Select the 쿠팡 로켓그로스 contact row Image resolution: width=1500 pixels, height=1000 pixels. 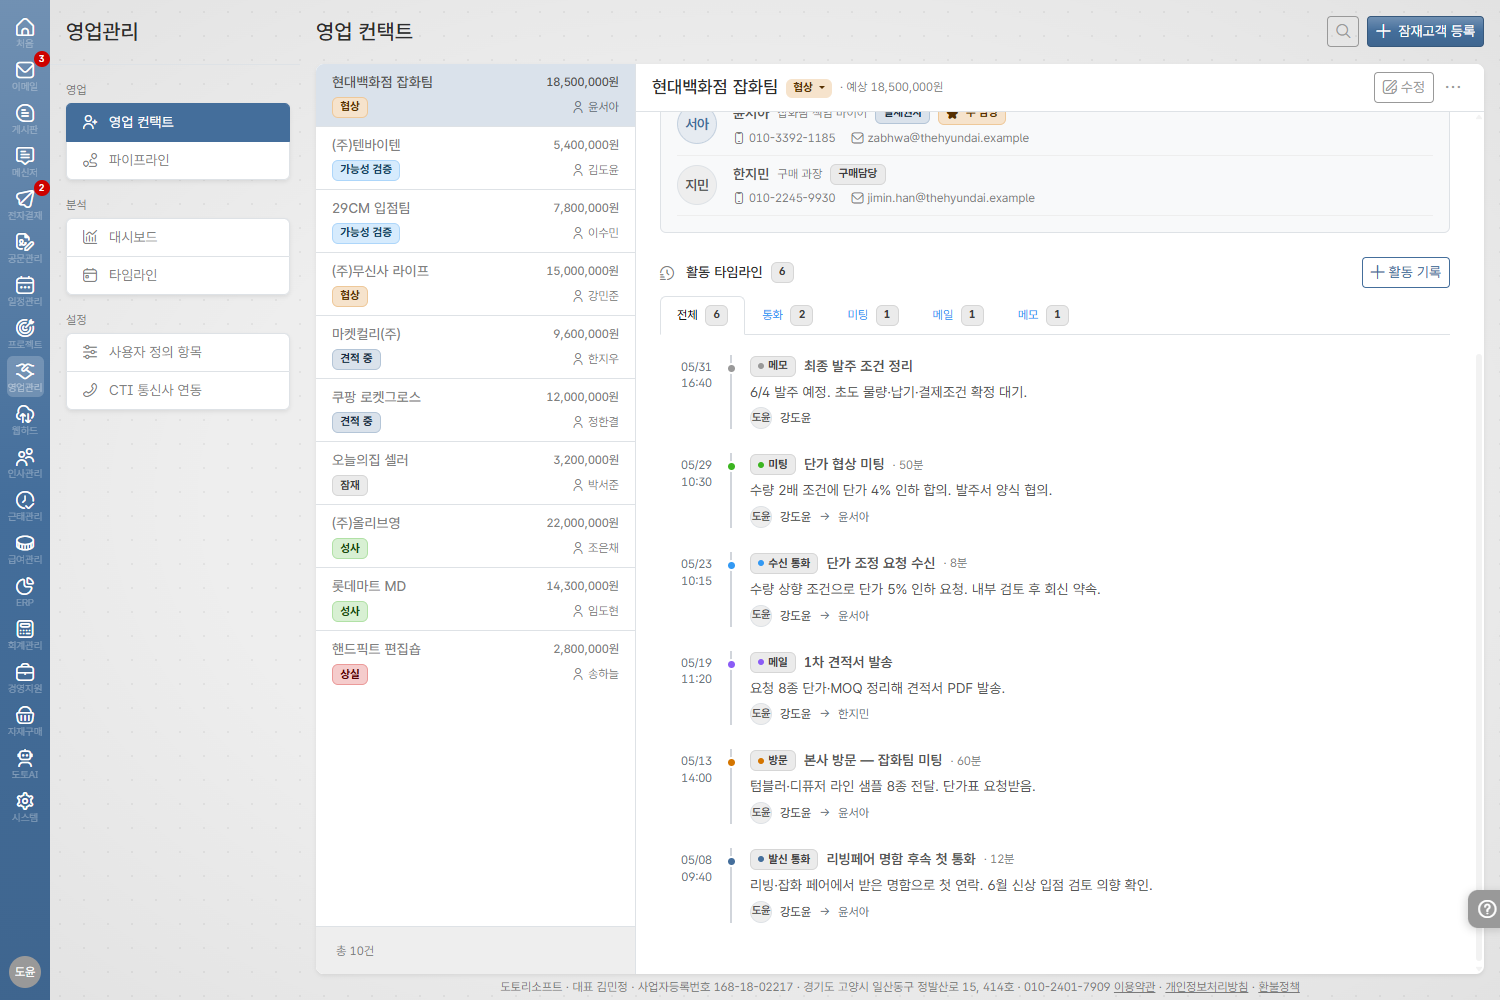point(475,410)
